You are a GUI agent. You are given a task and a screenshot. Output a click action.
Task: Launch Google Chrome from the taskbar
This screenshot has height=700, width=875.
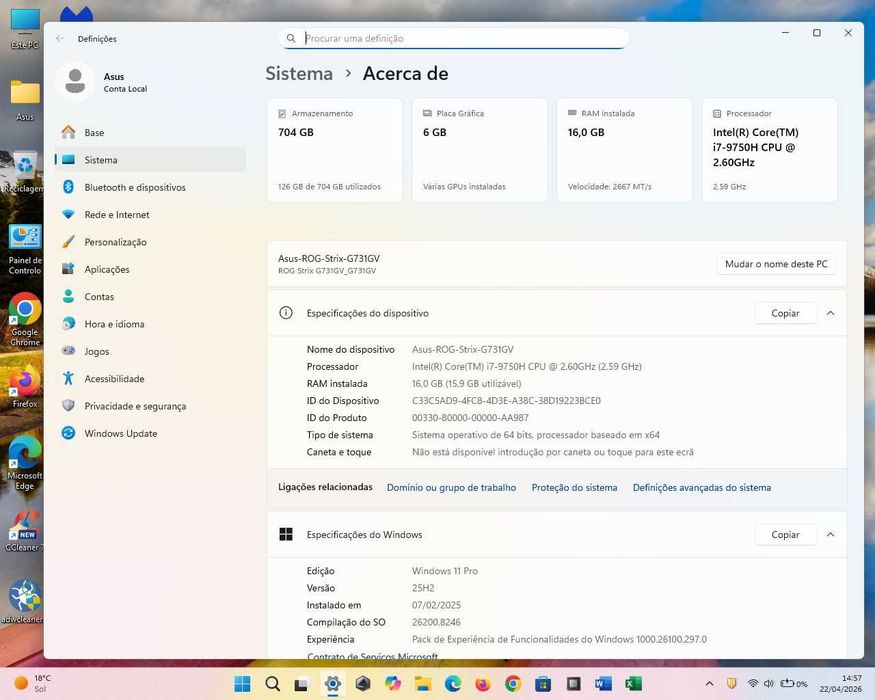click(x=513, y=684)
